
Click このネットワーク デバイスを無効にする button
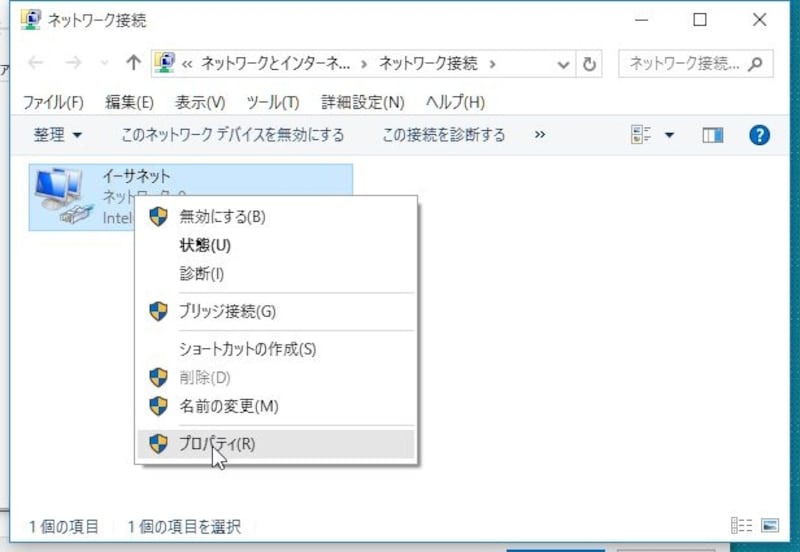(232, 135)
